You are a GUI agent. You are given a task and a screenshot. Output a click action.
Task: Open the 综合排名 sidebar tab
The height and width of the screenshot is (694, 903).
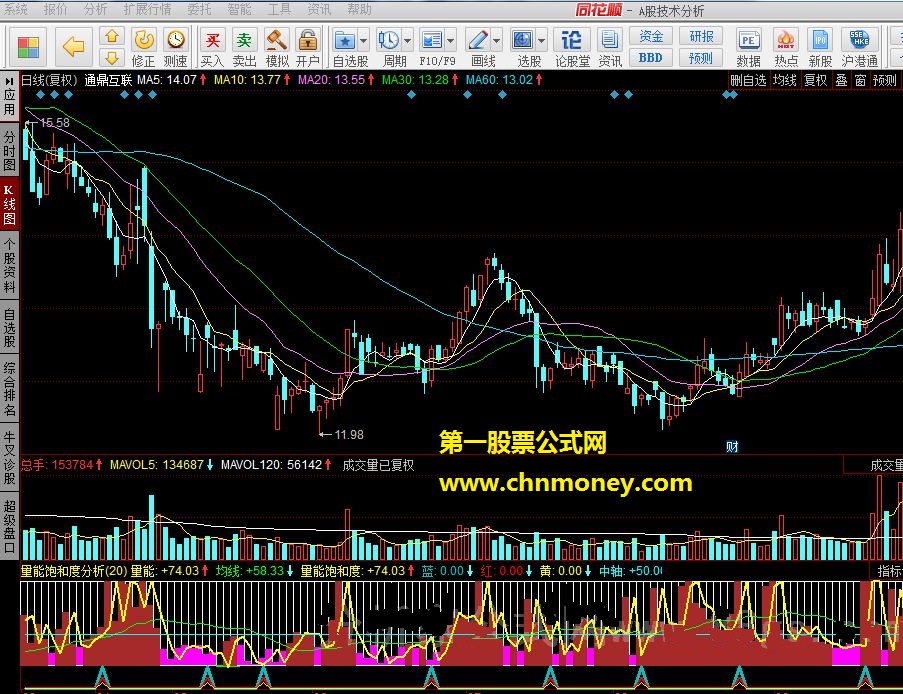[x=9, y=389]
